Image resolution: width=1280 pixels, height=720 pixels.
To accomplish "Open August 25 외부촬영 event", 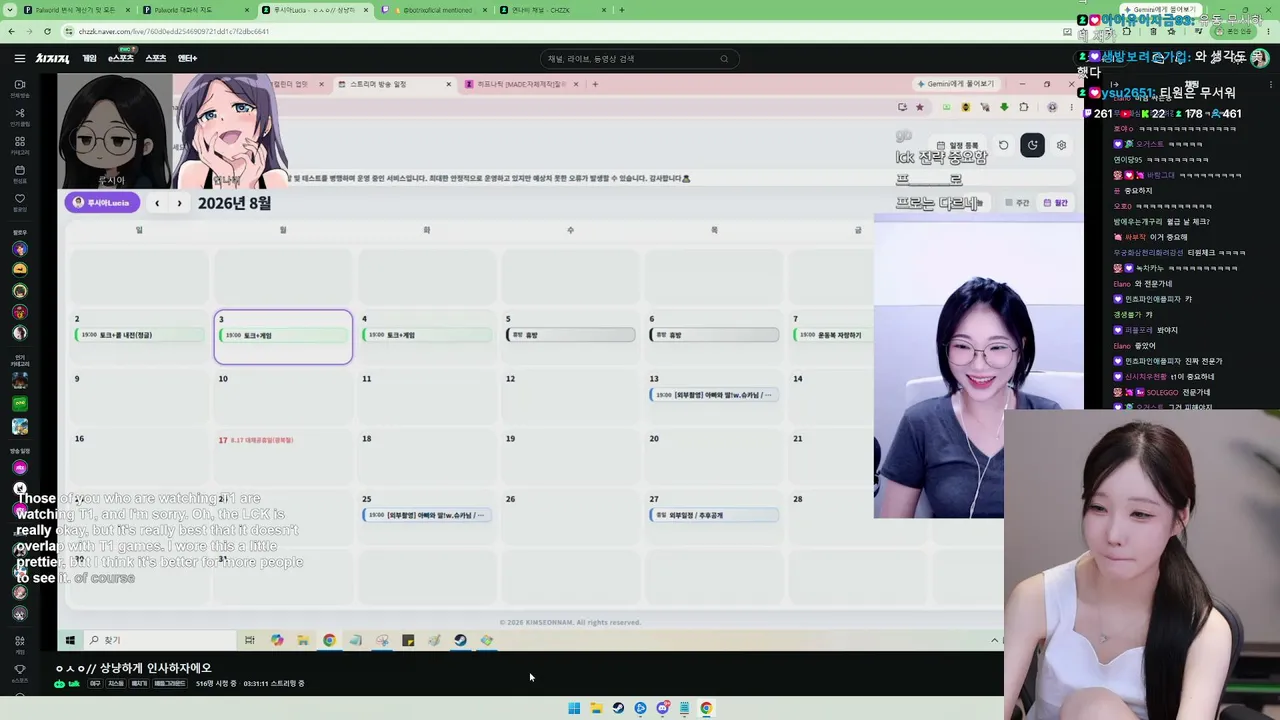I will coord(427,515).
